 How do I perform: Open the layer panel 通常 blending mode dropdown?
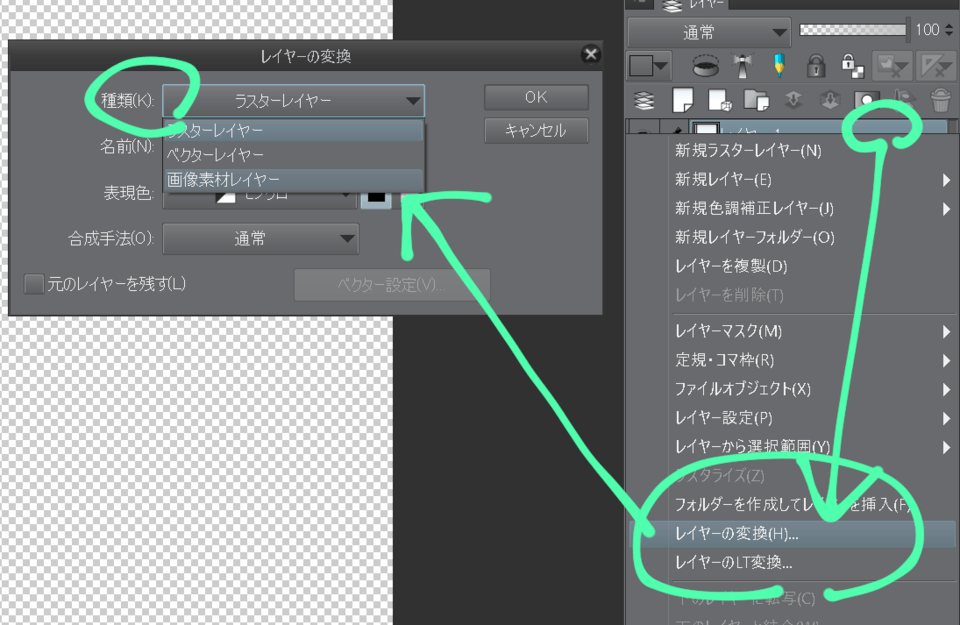click(708, 32)
